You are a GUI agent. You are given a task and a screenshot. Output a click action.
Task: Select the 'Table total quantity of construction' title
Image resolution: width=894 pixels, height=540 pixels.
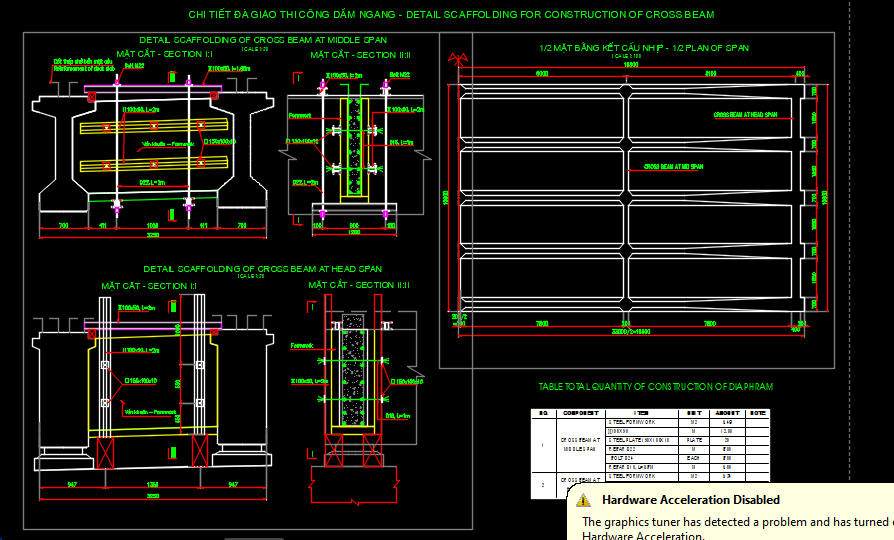[655, 386]
